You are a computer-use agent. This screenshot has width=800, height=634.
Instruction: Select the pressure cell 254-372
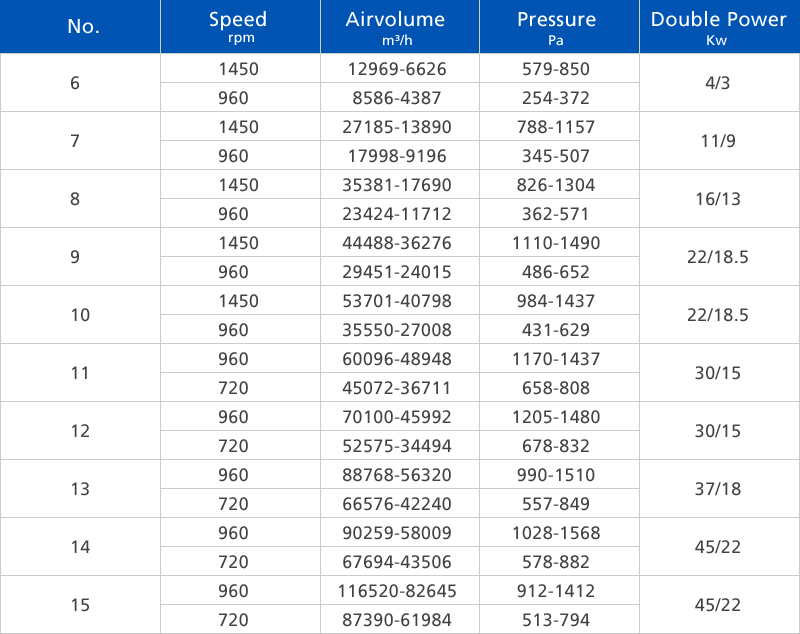tap(556, 98)
